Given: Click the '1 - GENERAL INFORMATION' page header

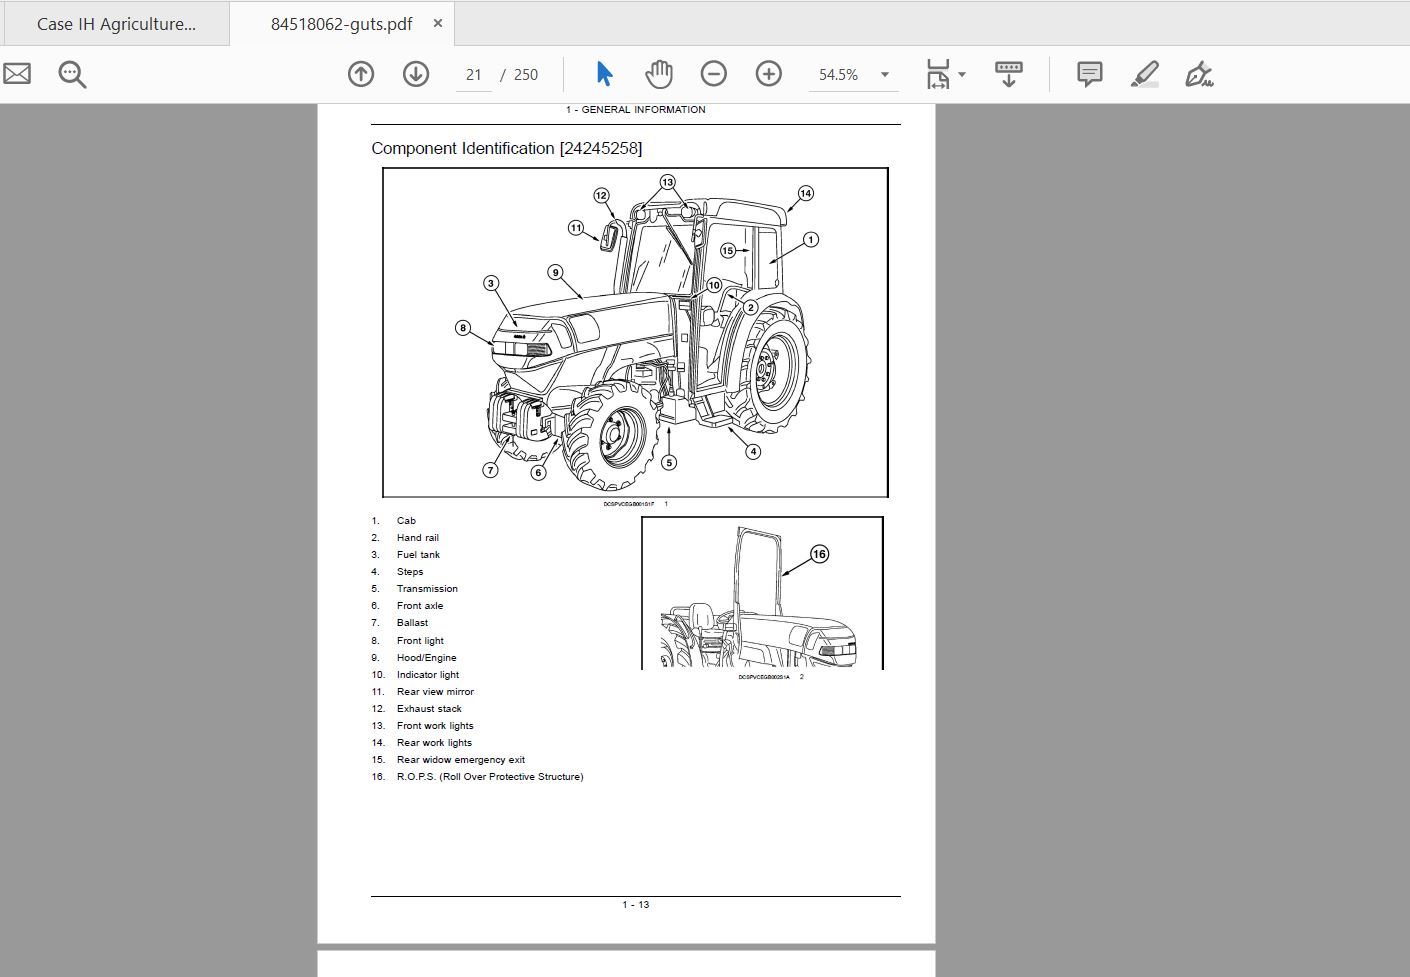Looking at the screenshot, I should 635,110.
